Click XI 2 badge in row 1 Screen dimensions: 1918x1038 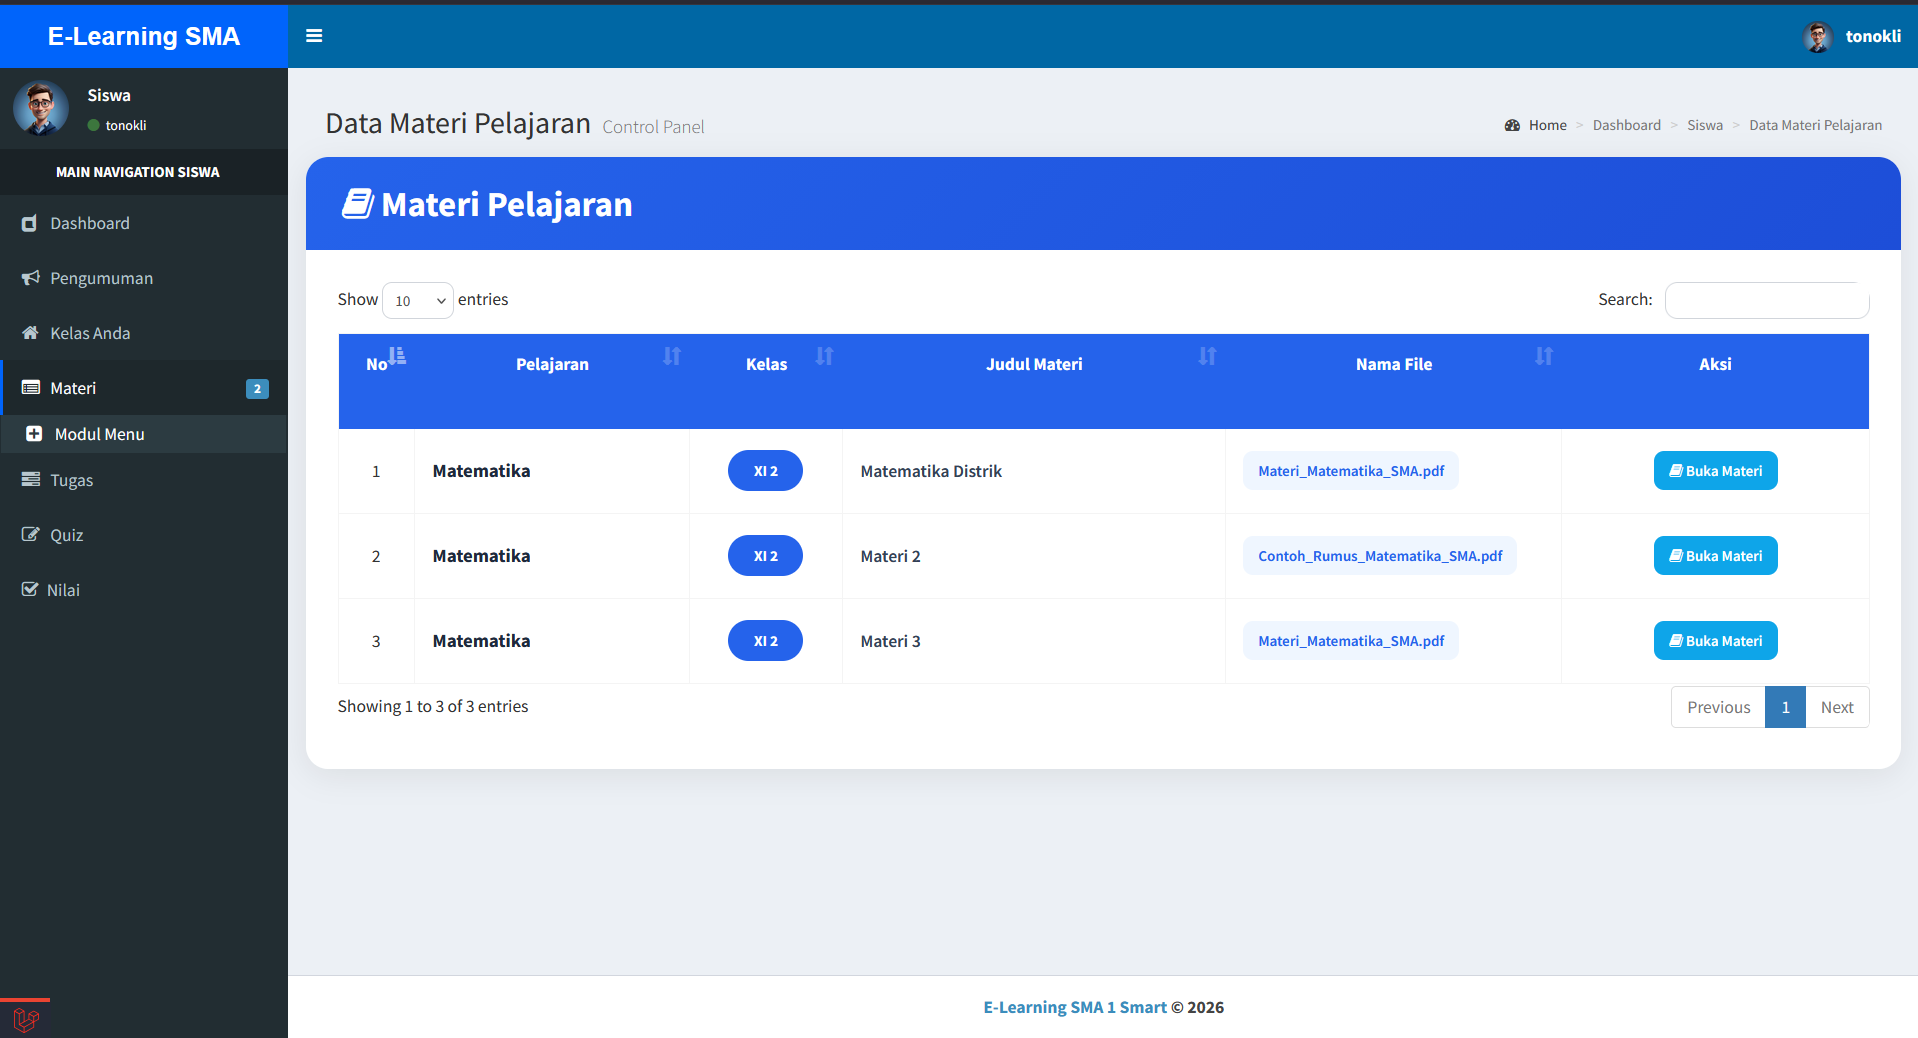click(x=765, y=471)
